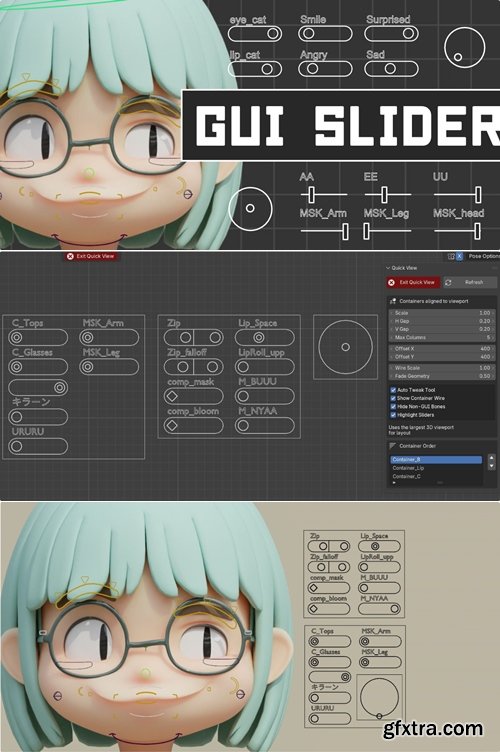Click the Fade Geometry slider field
Screen dimensions: 500x752
tap(442, 376)
